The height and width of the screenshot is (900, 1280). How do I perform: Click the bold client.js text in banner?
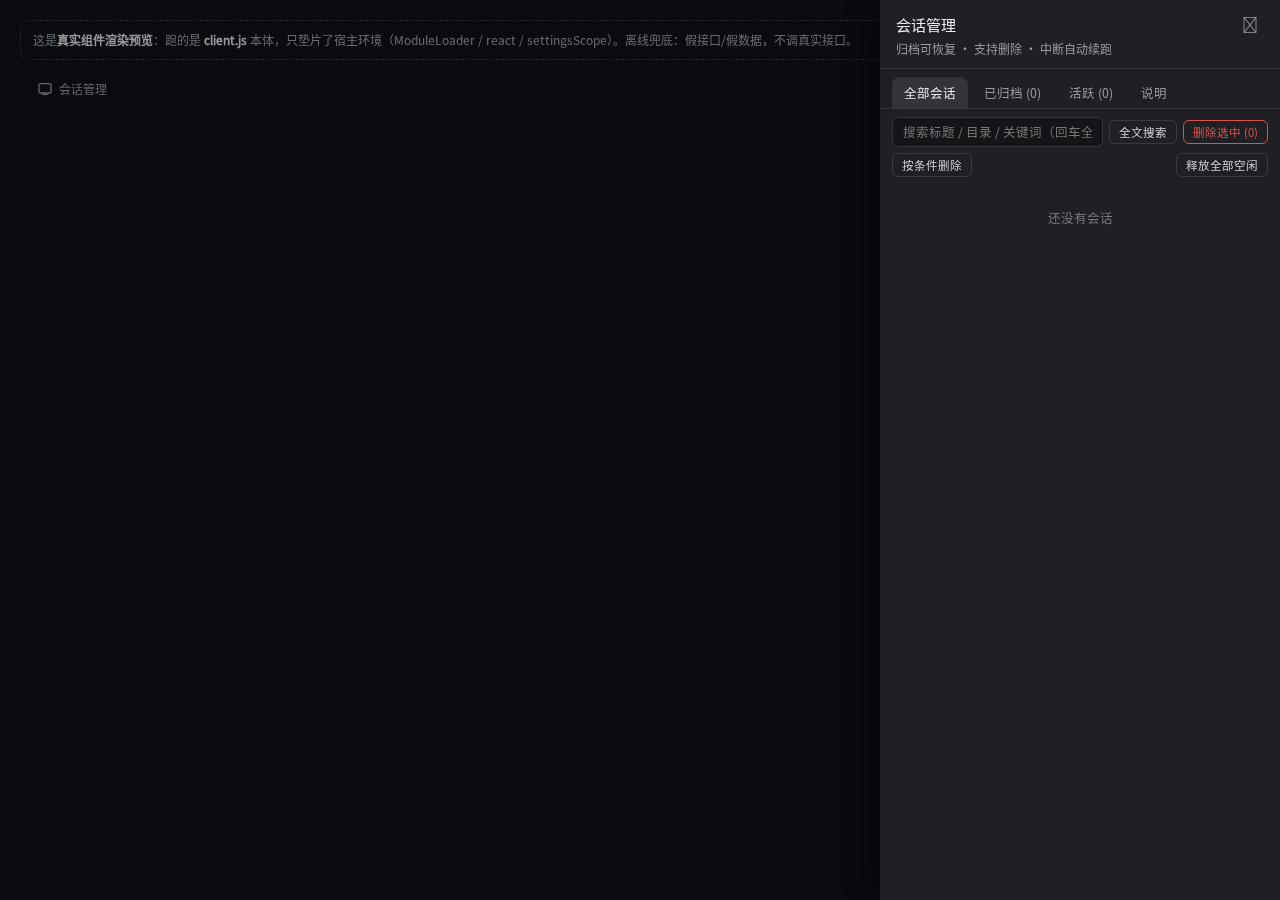[225, 40]
